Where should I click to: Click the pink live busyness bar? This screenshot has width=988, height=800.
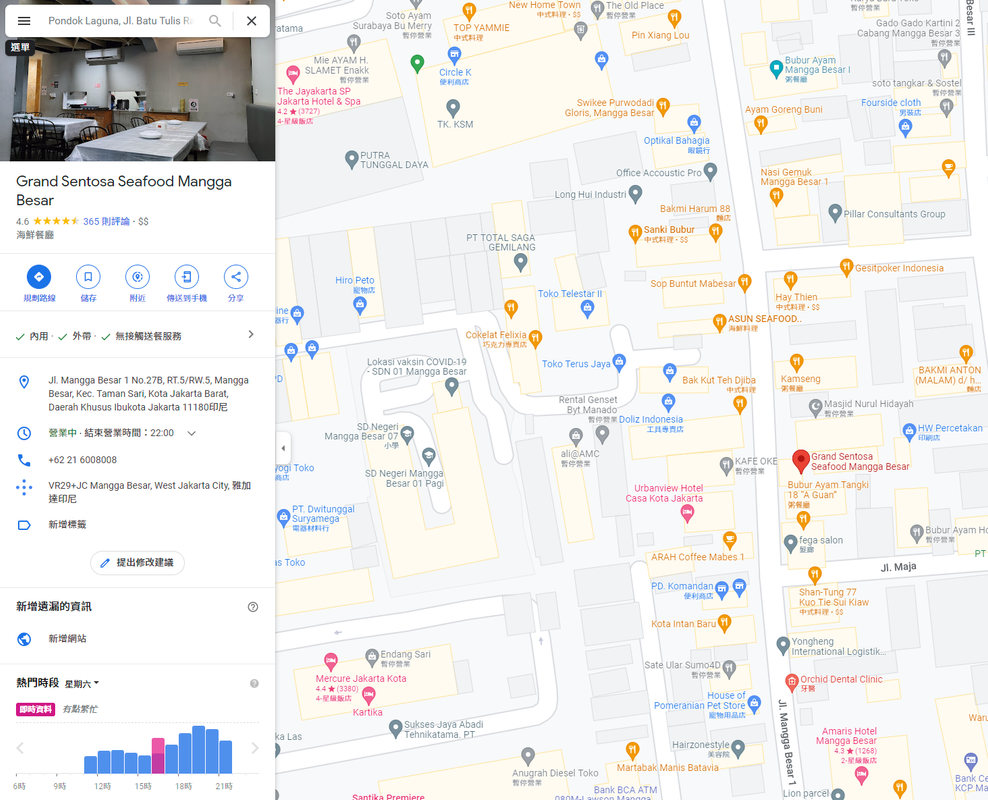click(x=158, y=756)
